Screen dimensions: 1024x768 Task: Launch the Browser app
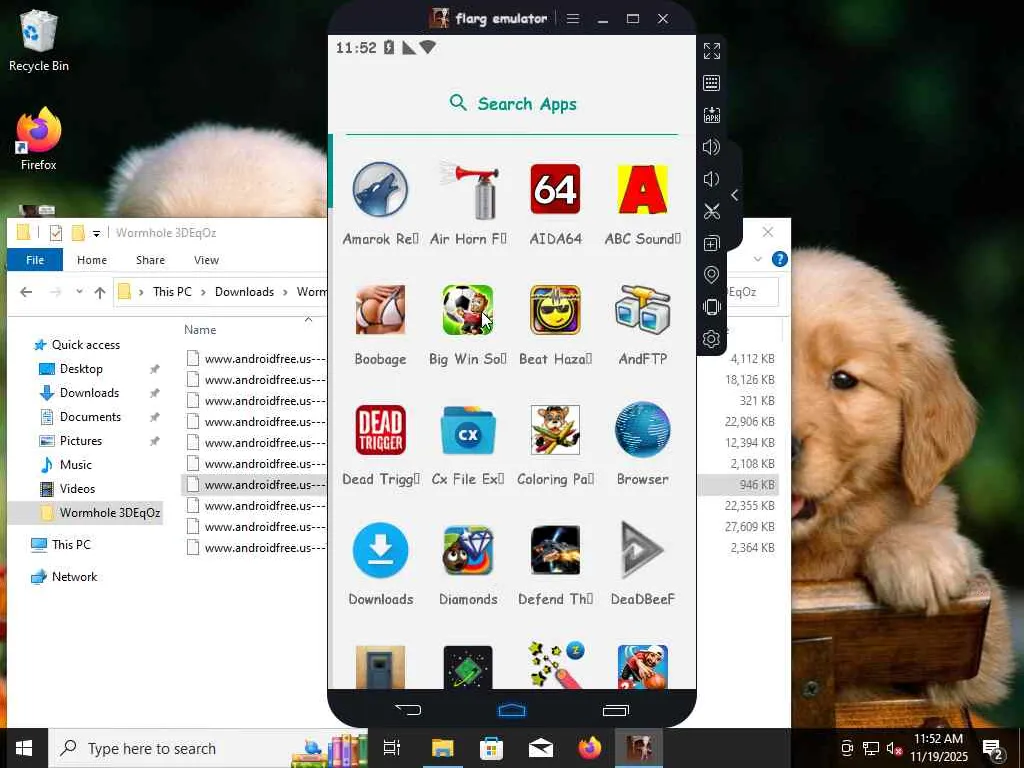click(643, 430)
